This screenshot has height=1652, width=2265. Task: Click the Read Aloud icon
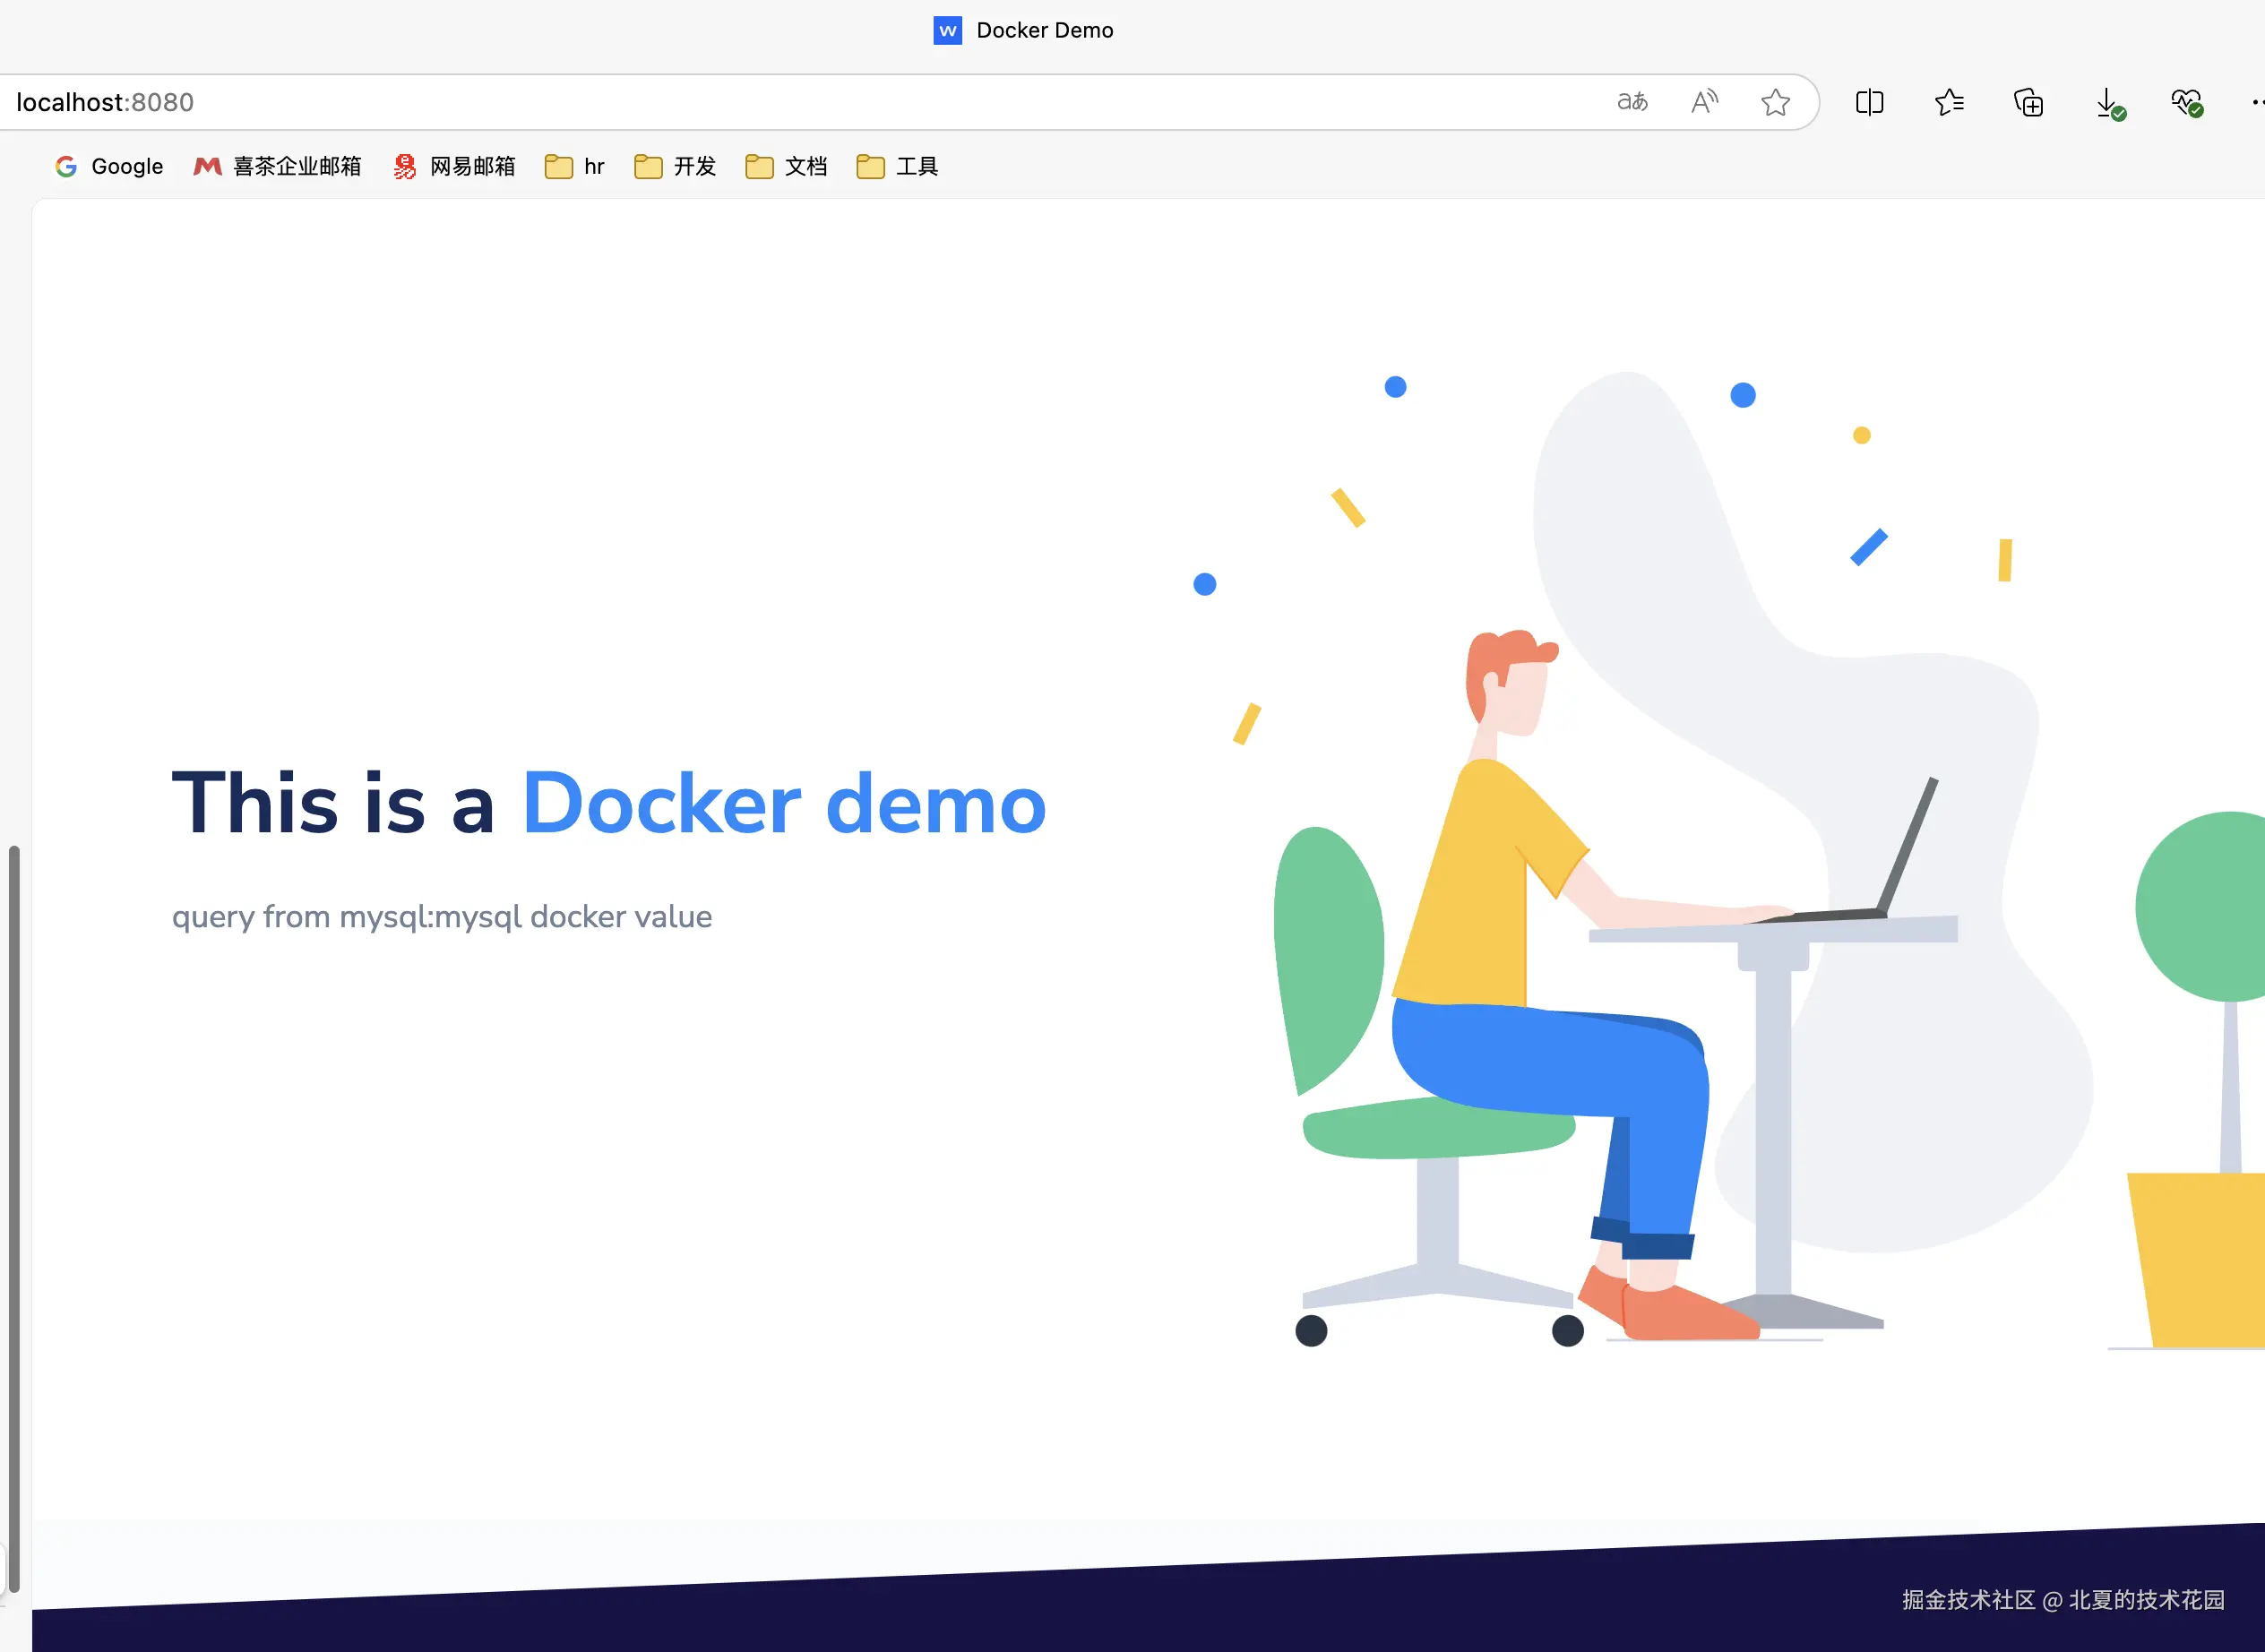1704,102
